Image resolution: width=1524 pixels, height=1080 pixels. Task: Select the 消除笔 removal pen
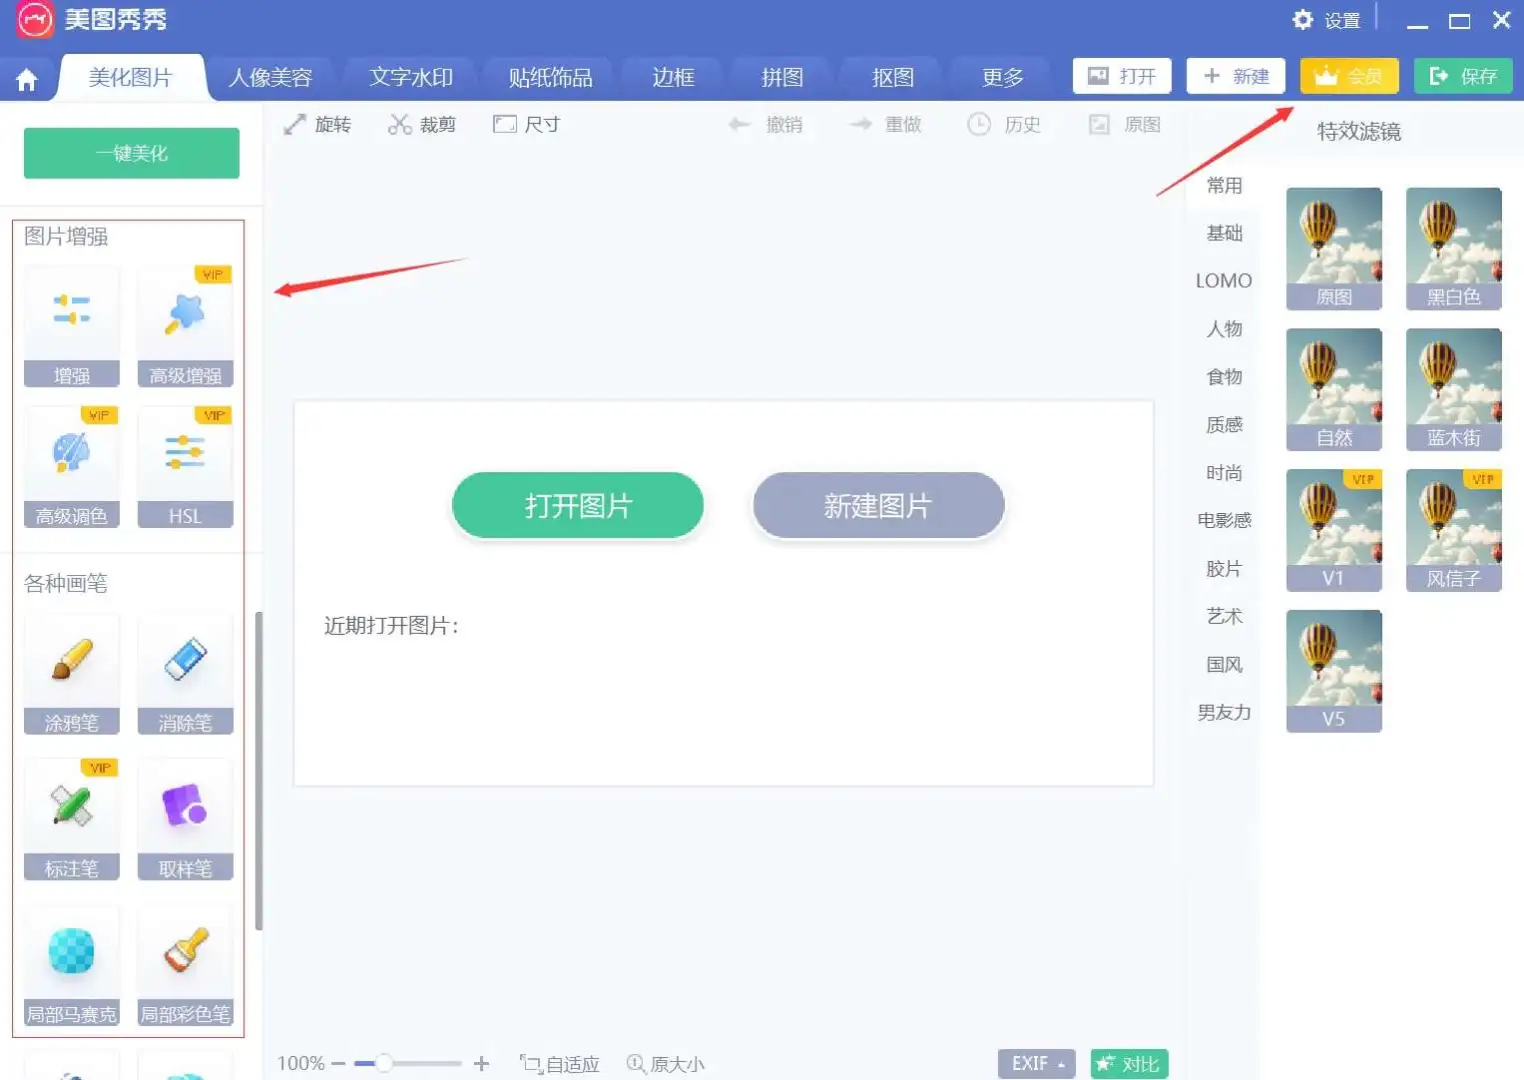point(185,668)
